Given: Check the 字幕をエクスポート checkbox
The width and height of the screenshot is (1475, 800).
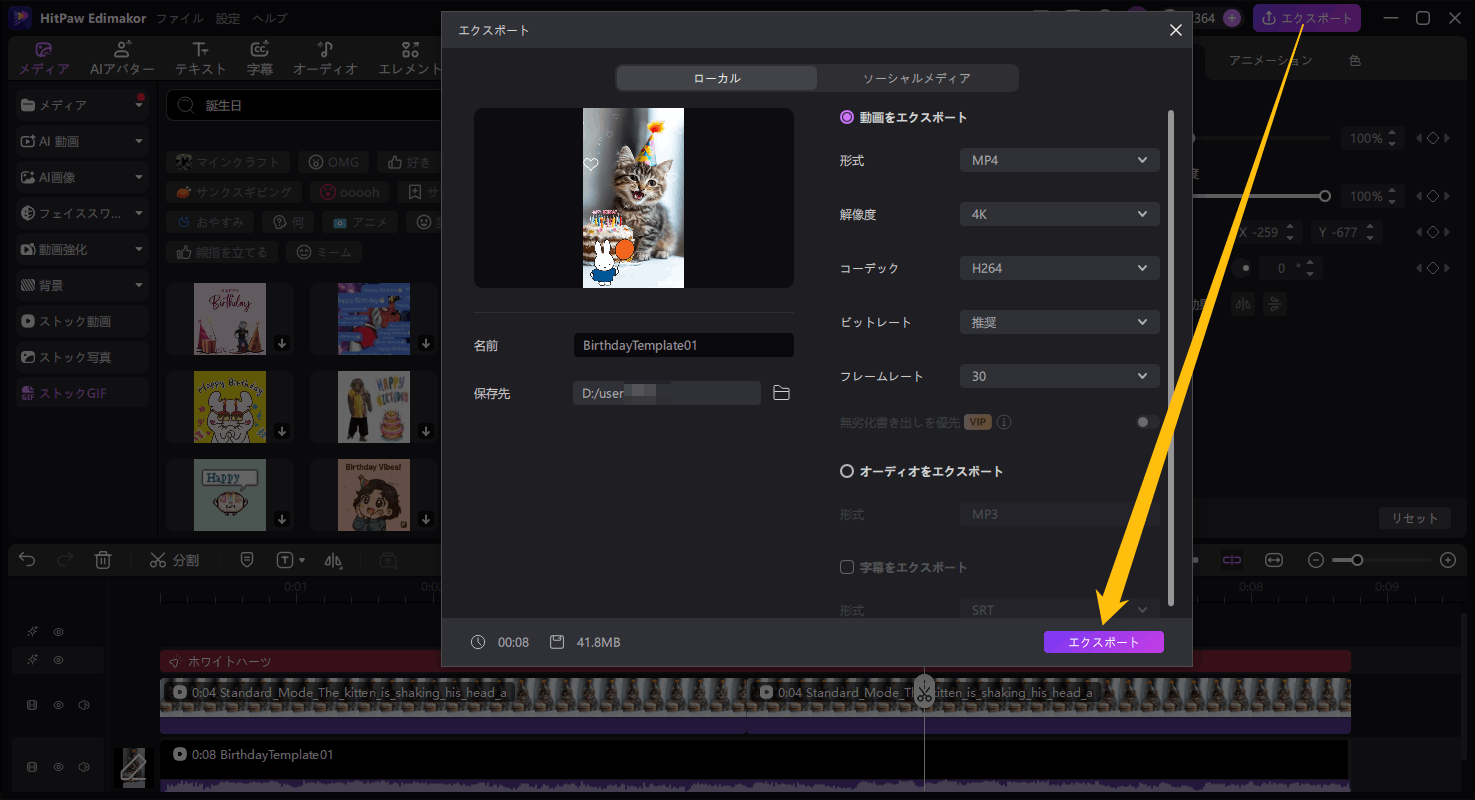Looking at the screenshot, I should (x=846, y=567).
